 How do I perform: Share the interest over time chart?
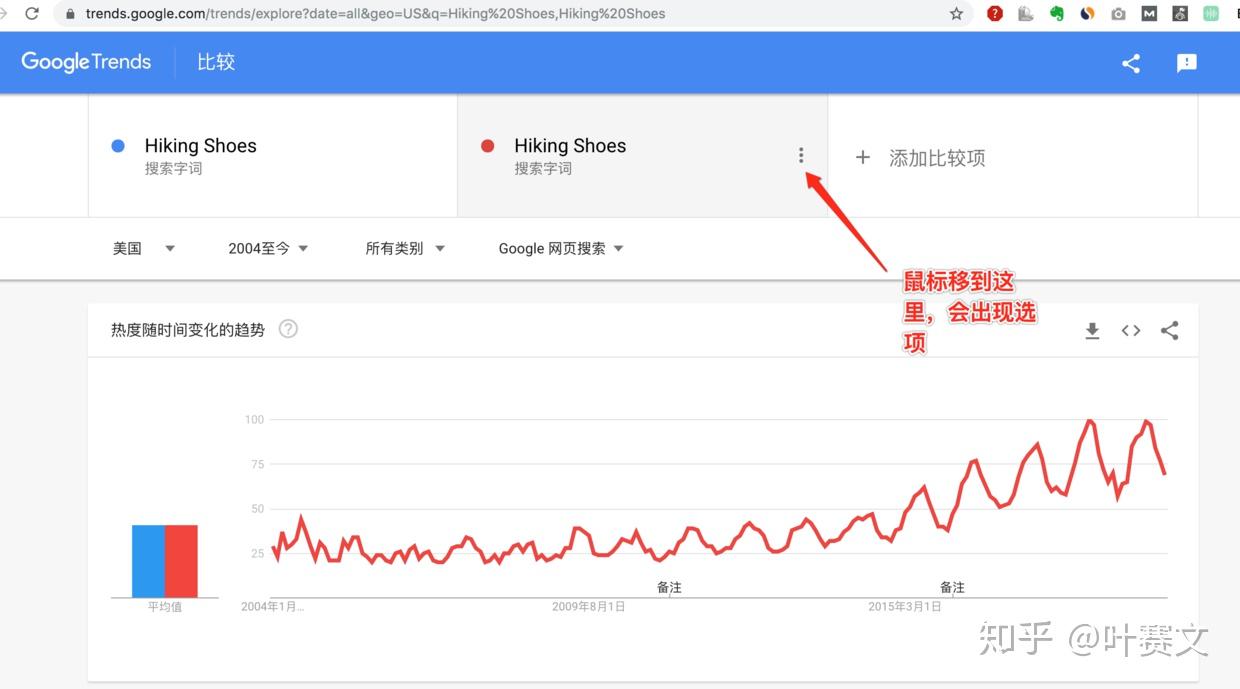(x=1169, y=331)
